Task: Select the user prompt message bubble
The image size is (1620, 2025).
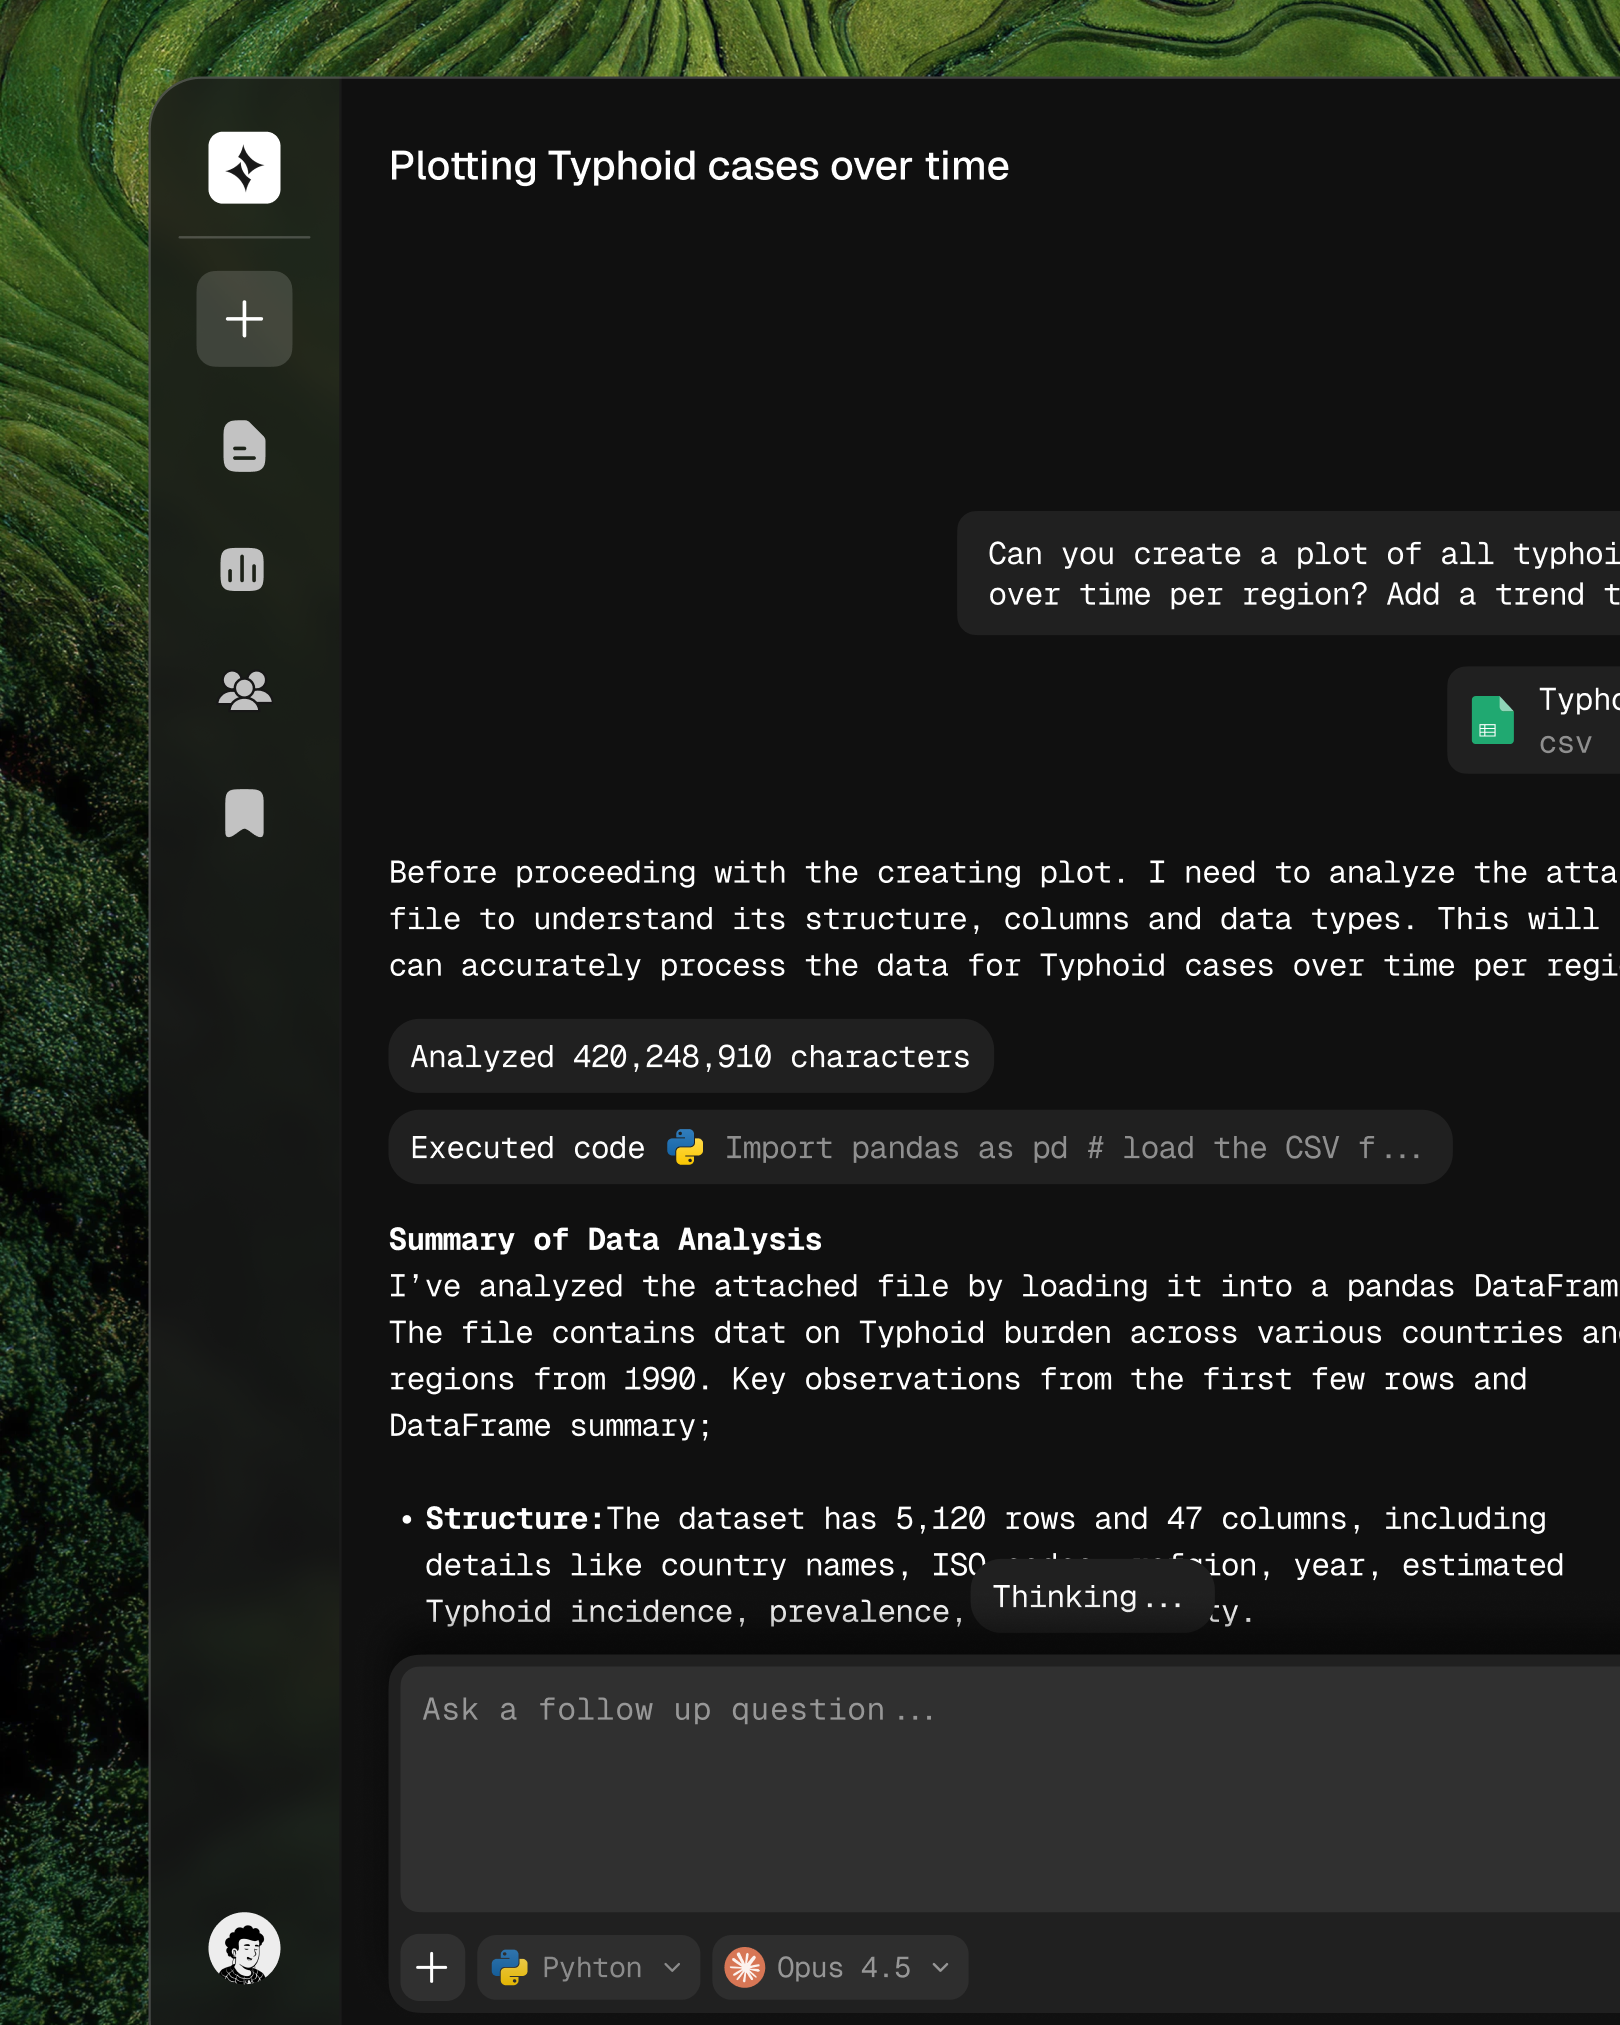Action: [1290, 574]
